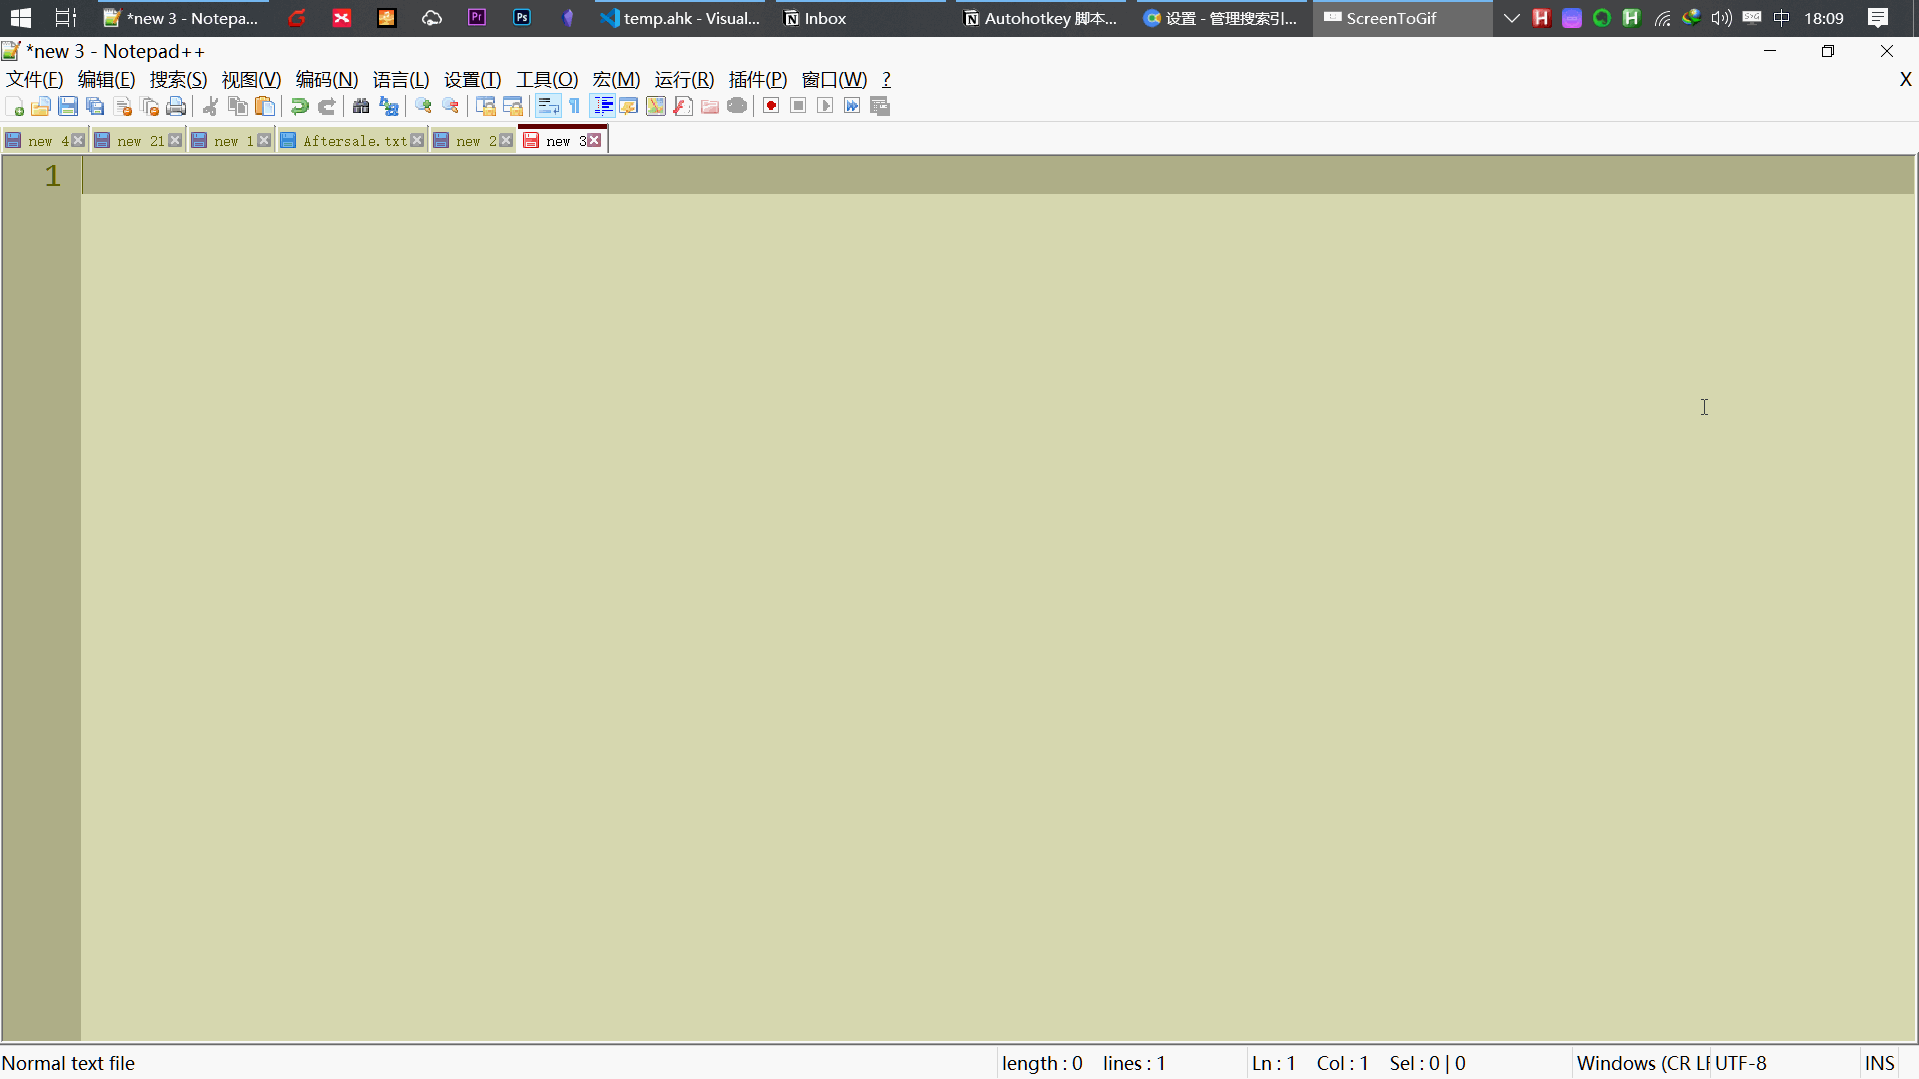Open the 文件(F) menu
Image resolution: width=1919 pixels, height=1079 pixels.
click(35, 80)
